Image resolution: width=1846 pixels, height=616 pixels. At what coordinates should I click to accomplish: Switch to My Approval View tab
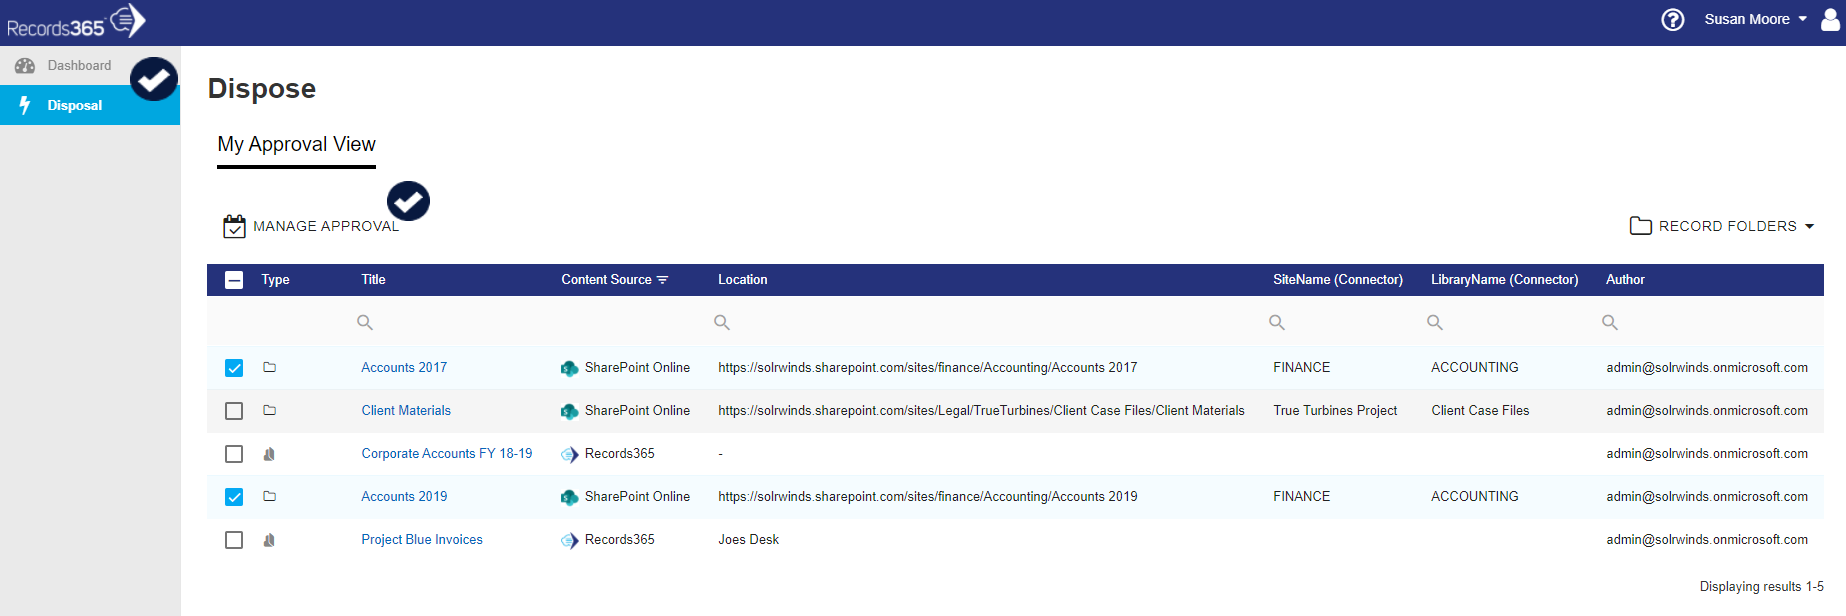tap(296, 144)
